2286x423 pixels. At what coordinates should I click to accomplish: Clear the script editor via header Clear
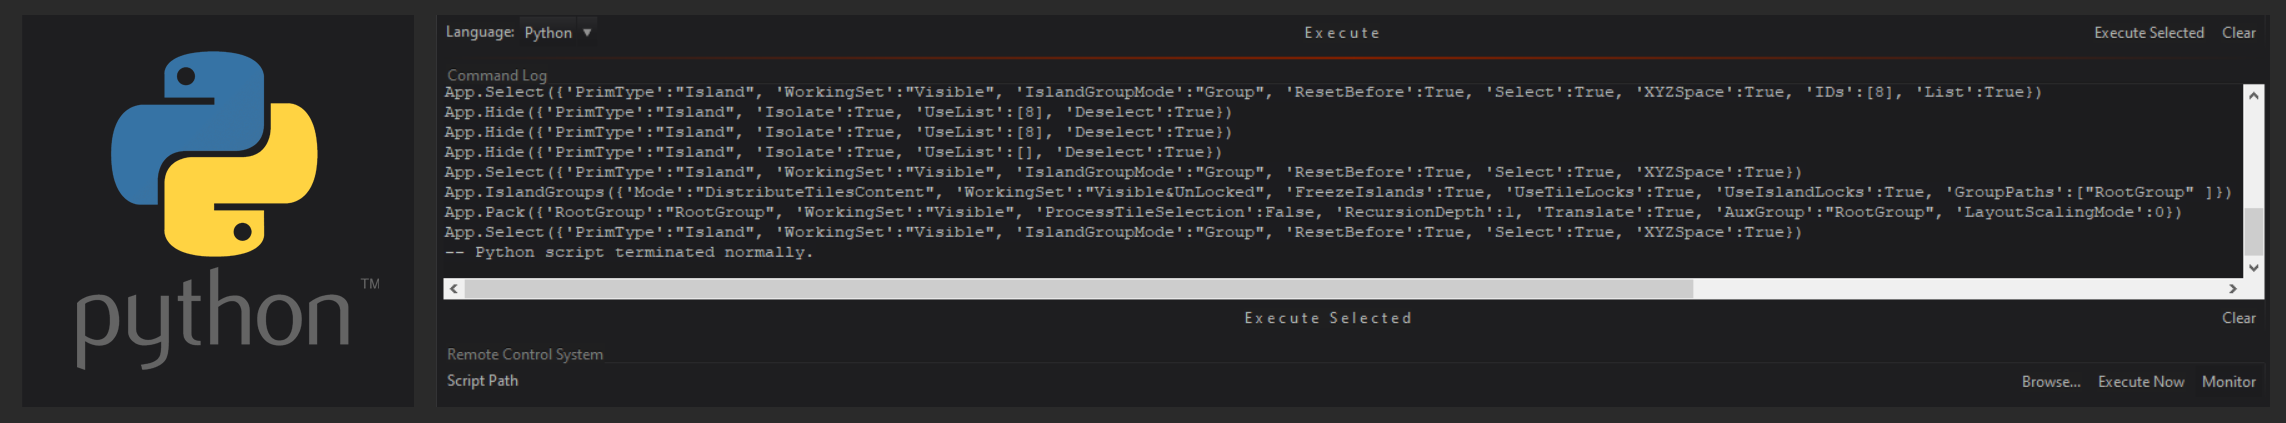(2238, 33)
